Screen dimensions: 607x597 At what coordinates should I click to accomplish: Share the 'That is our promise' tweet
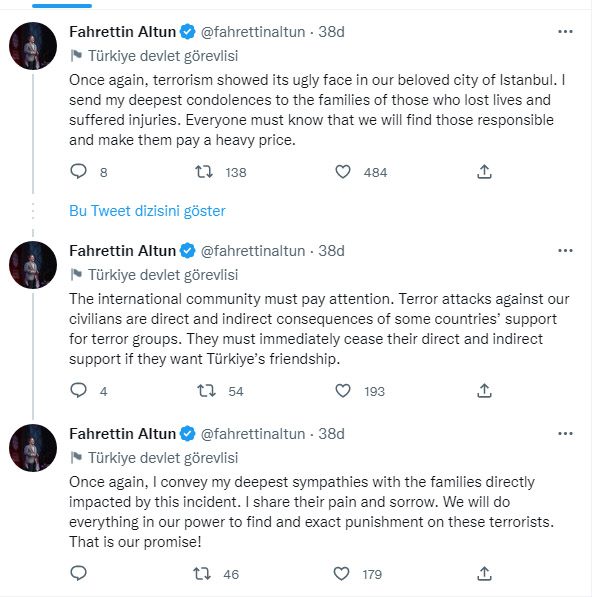click(x=485, y=574)
